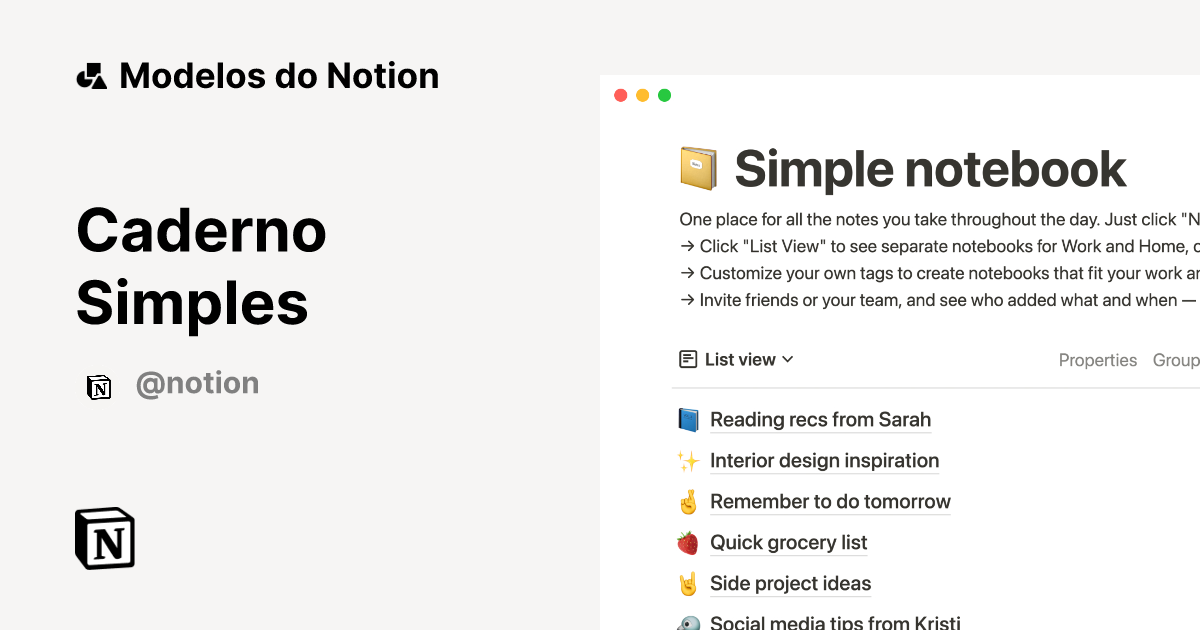Screen dimensions: 1200x630
Task: Click the Notion N logo in the lower left
Action: [104, 538]
